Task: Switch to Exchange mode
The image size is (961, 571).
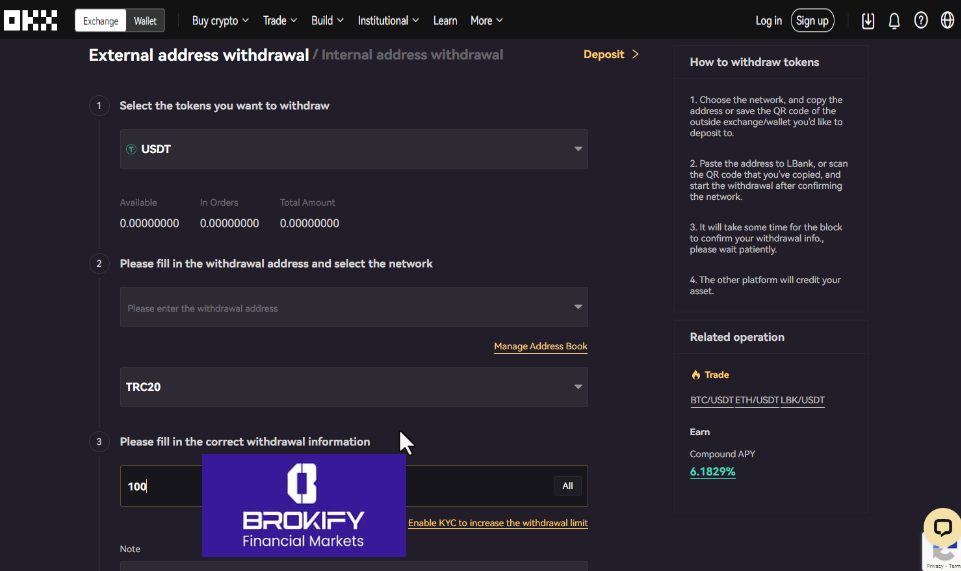Action: tap(100, 21)
